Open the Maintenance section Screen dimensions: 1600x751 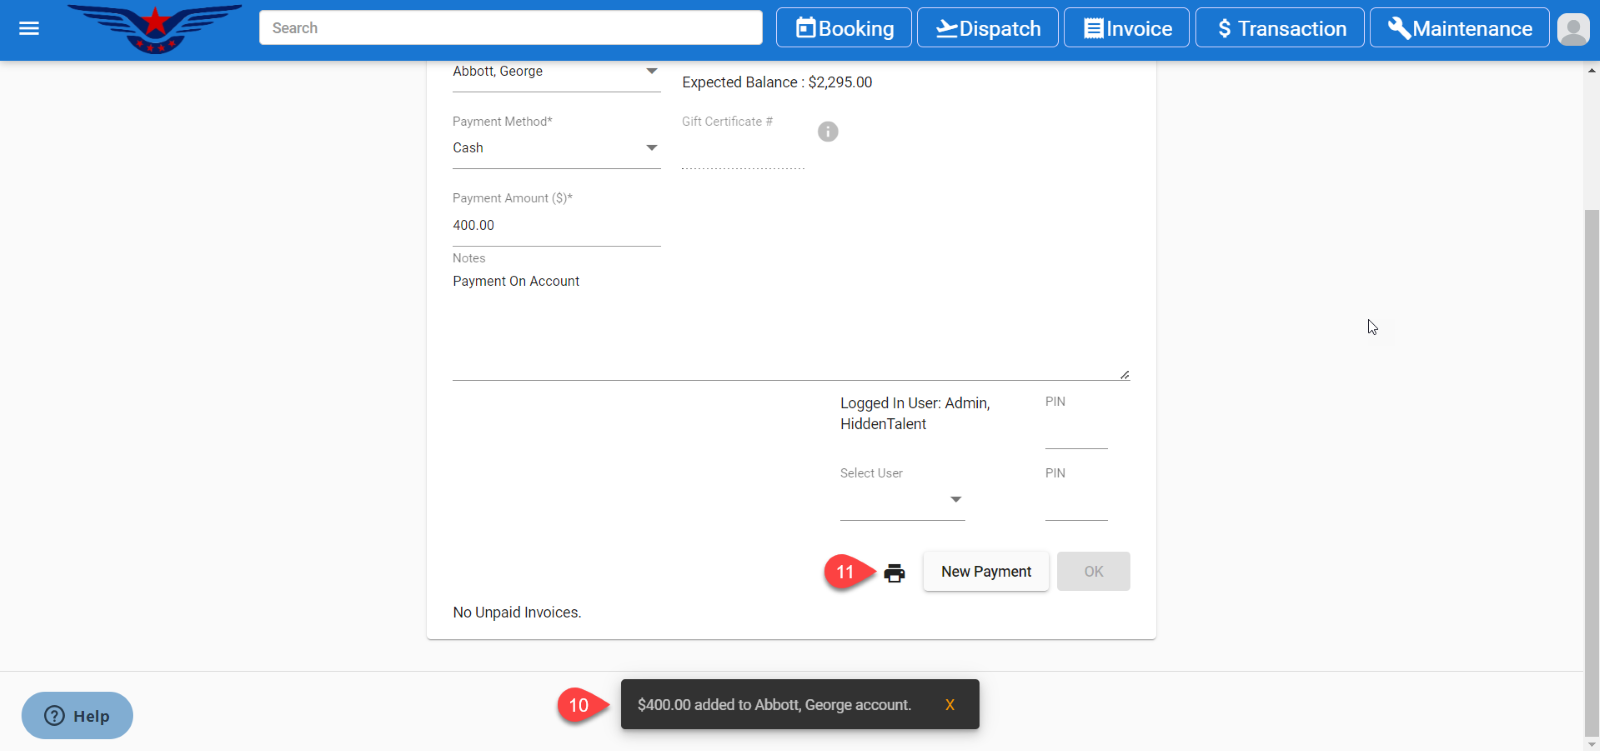coord(1459,28)
